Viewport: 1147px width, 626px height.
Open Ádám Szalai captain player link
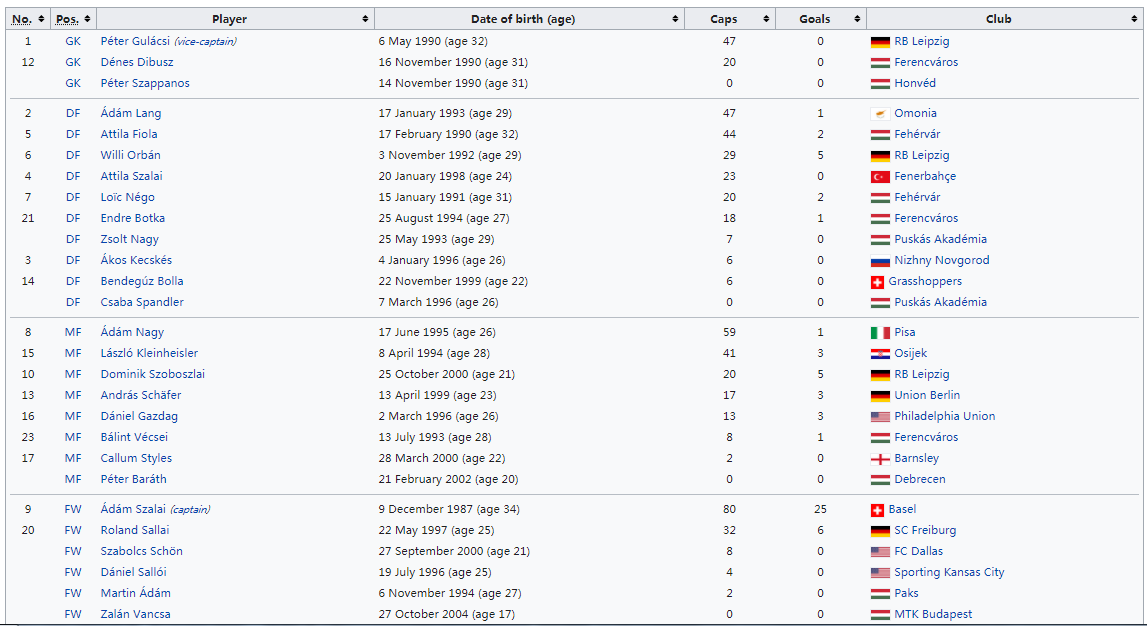[133, 509]
